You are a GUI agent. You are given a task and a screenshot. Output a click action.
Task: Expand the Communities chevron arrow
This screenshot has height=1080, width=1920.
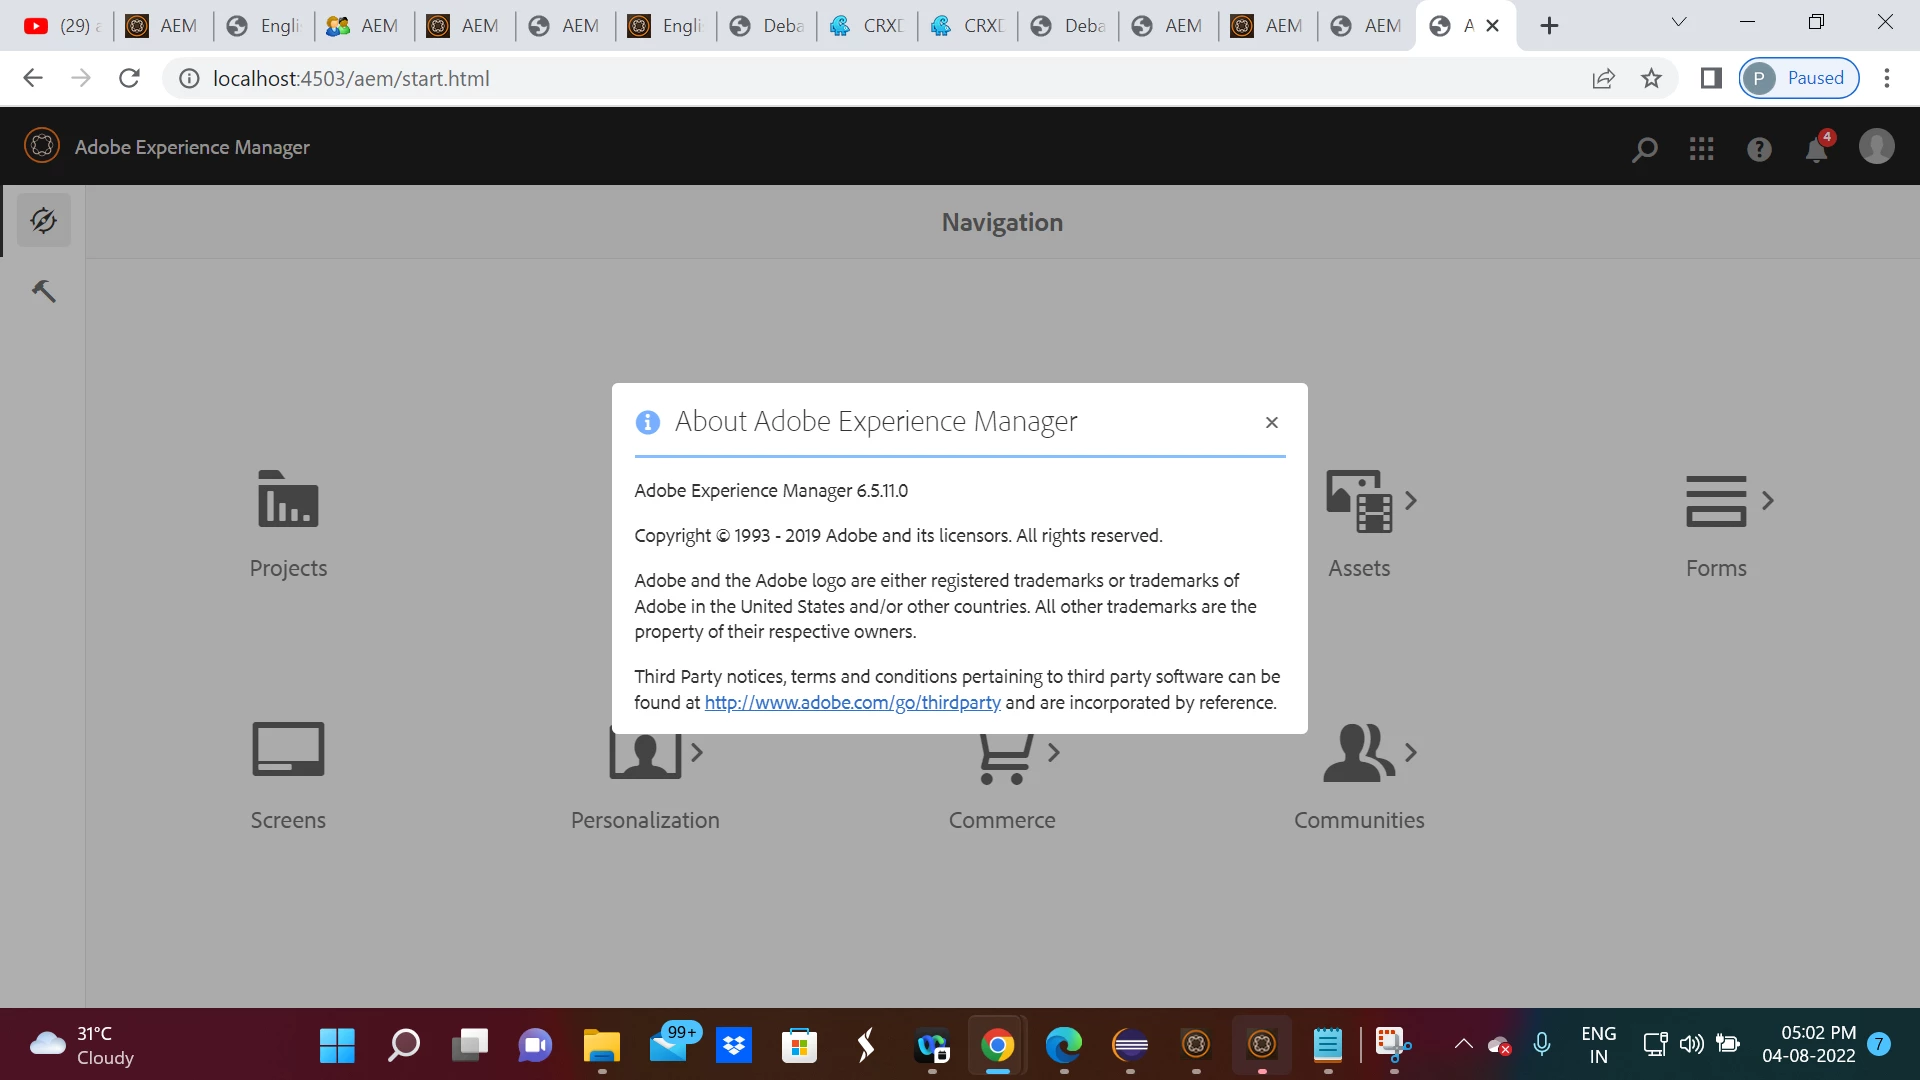coord(1411,752)
